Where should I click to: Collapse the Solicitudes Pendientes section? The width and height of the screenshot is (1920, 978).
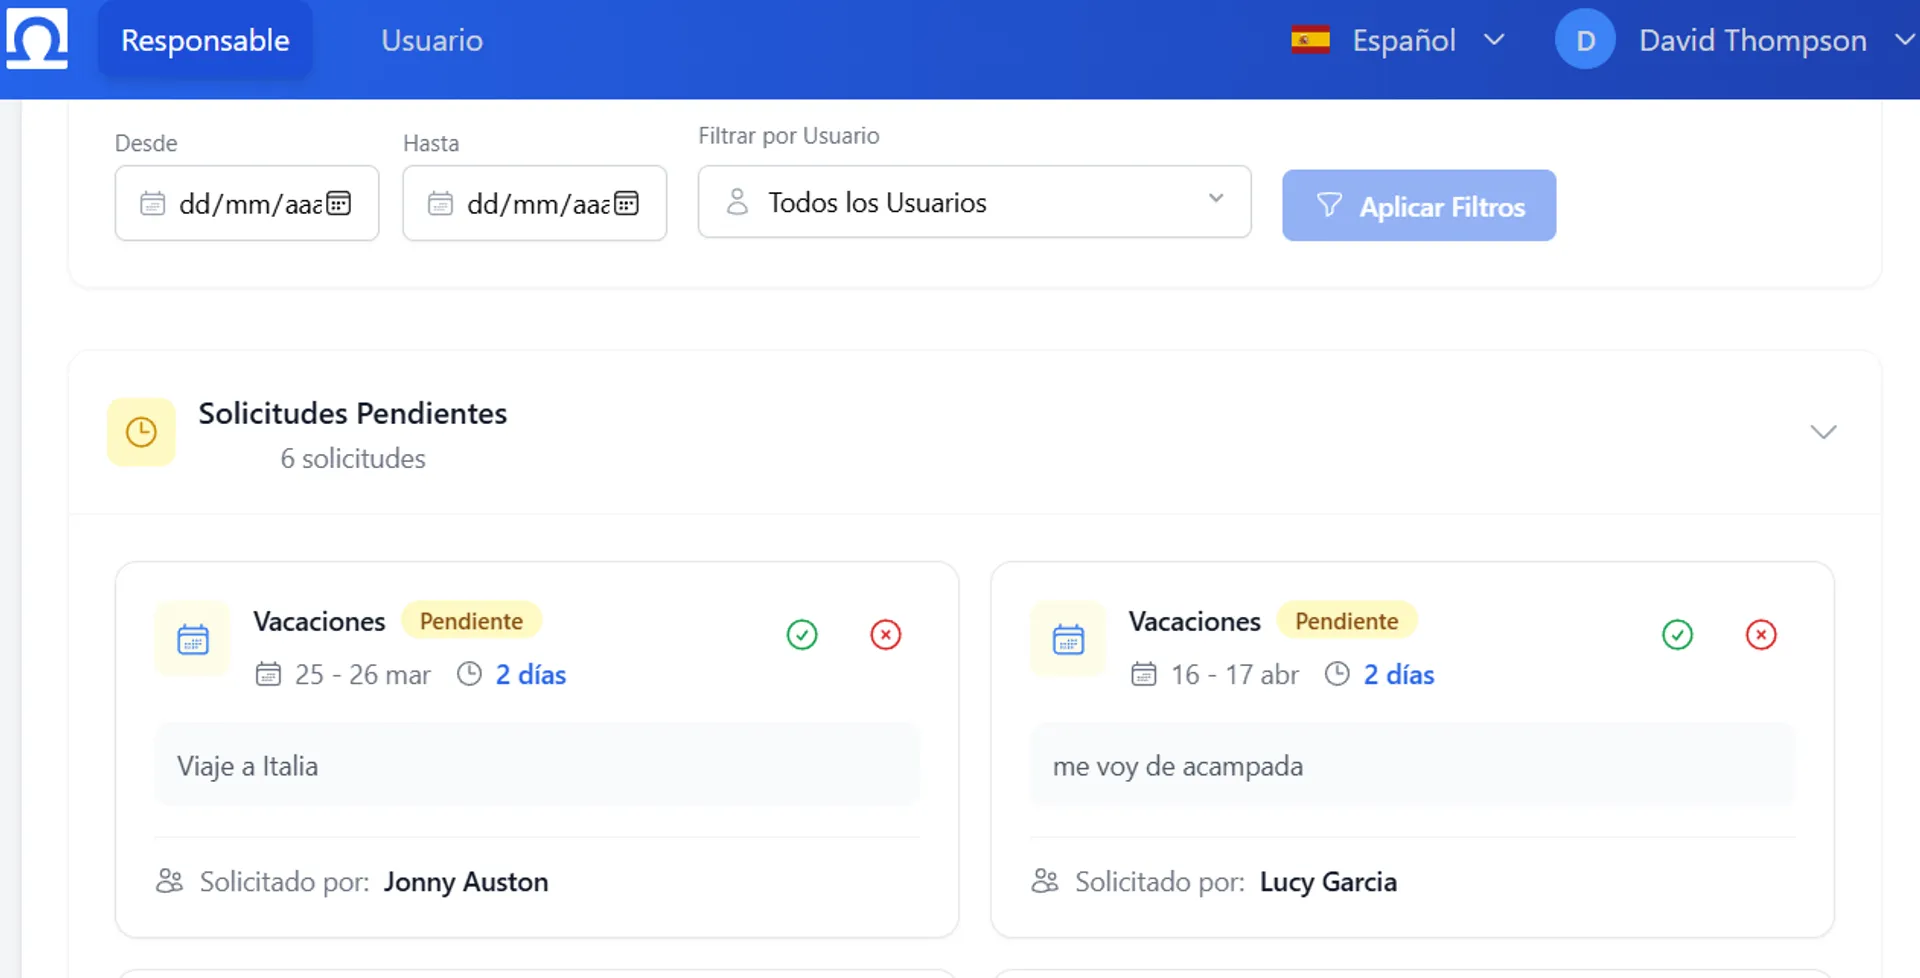coord(1822,432)
